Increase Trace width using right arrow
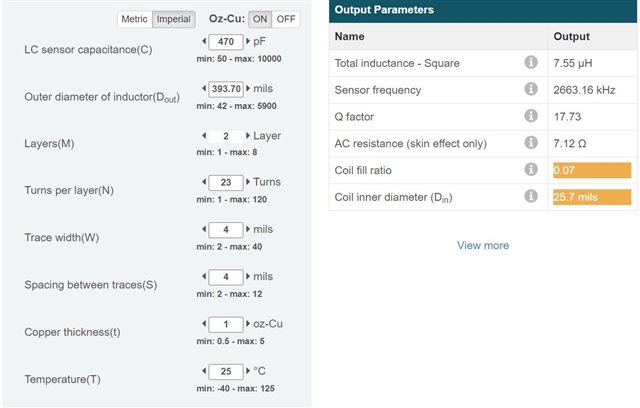The width and height of the screenshot is (640, 408). click(x=248, y=229)
